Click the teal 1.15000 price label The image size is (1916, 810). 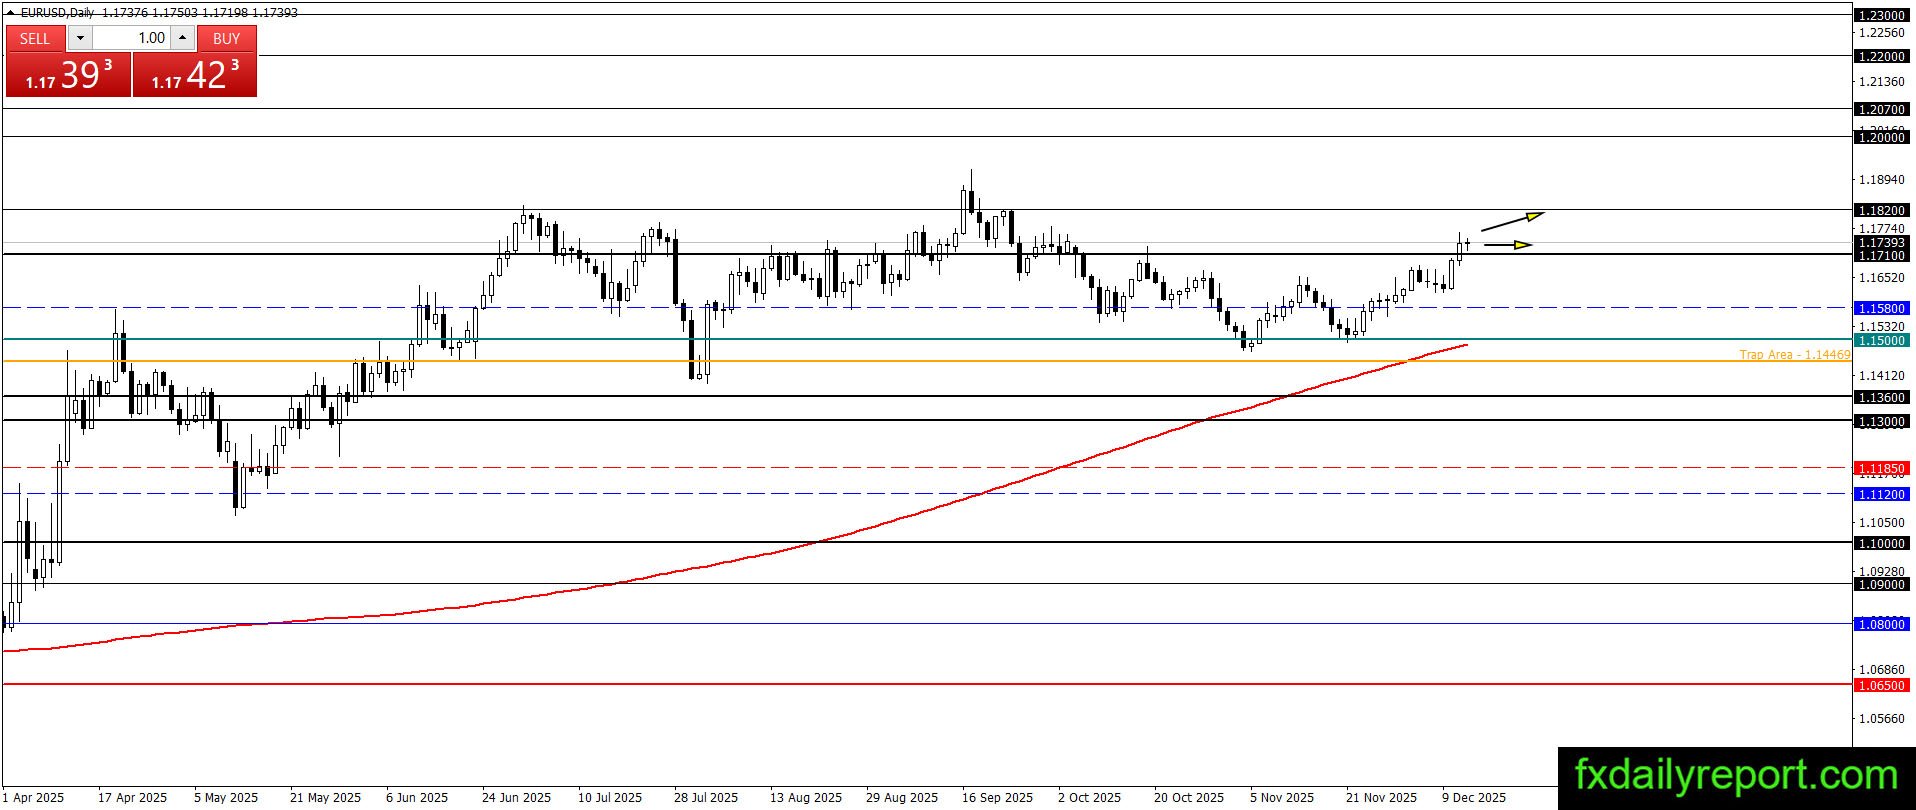1881,340
